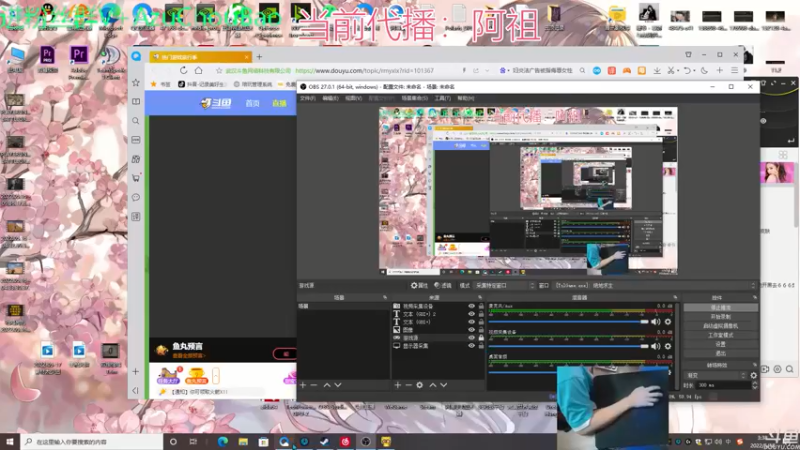800x450 pixels.
Task: Move source up in Sources panel
Action: tap(433, 385)
